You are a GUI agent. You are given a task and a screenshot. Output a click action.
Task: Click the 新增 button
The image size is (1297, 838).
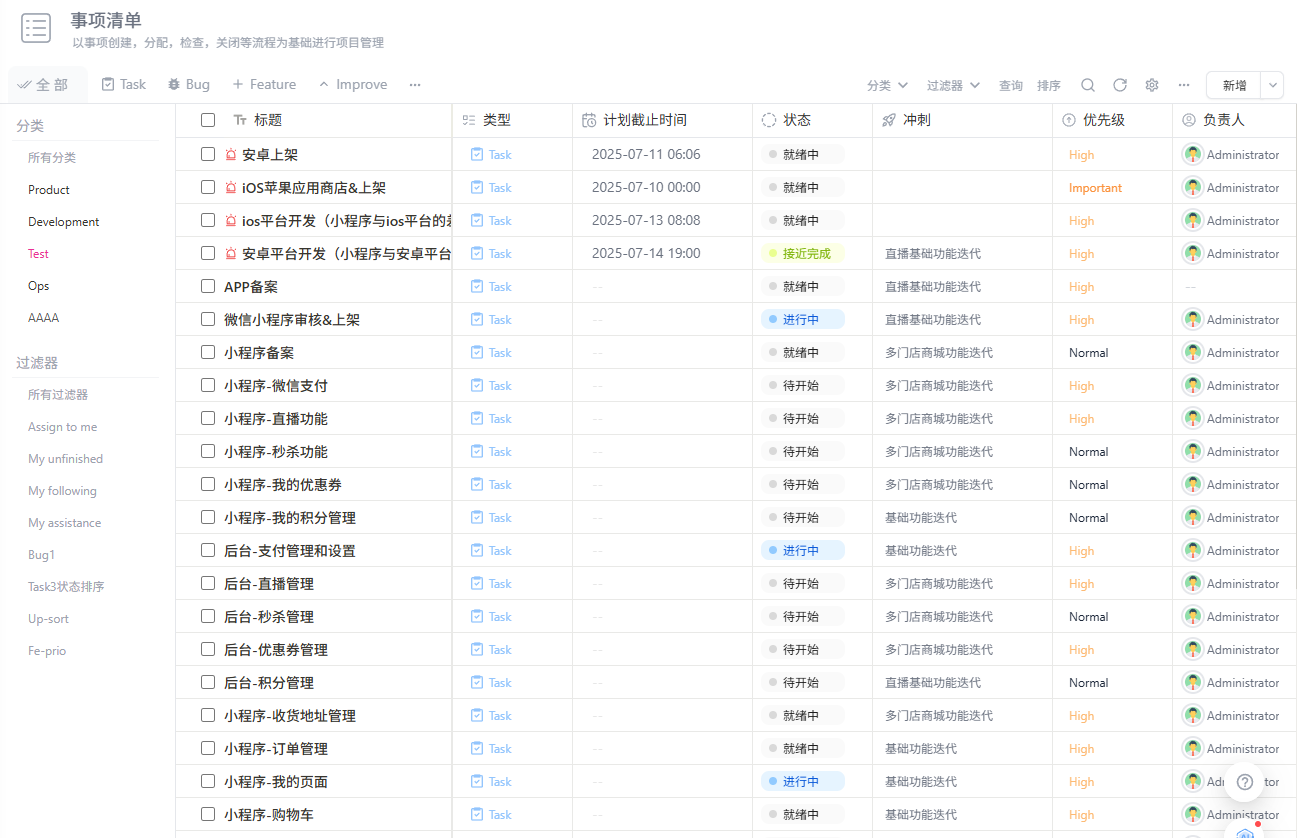tap(1234, 86)
